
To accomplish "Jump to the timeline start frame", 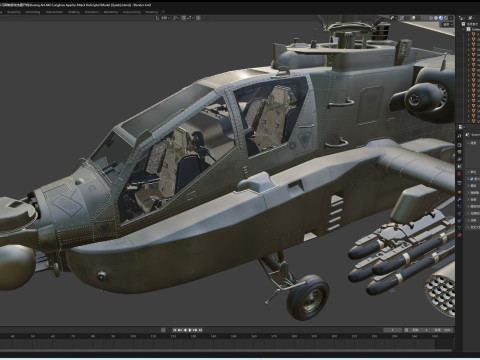I will click(175, 330).
